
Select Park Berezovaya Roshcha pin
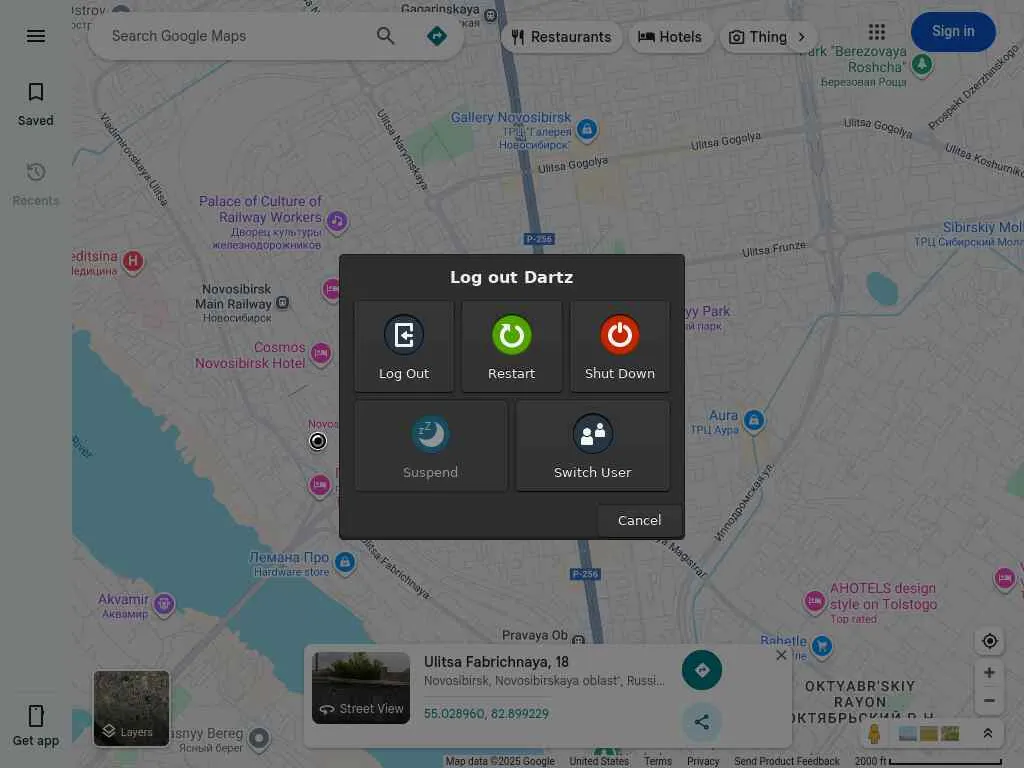tap(921, 65)
